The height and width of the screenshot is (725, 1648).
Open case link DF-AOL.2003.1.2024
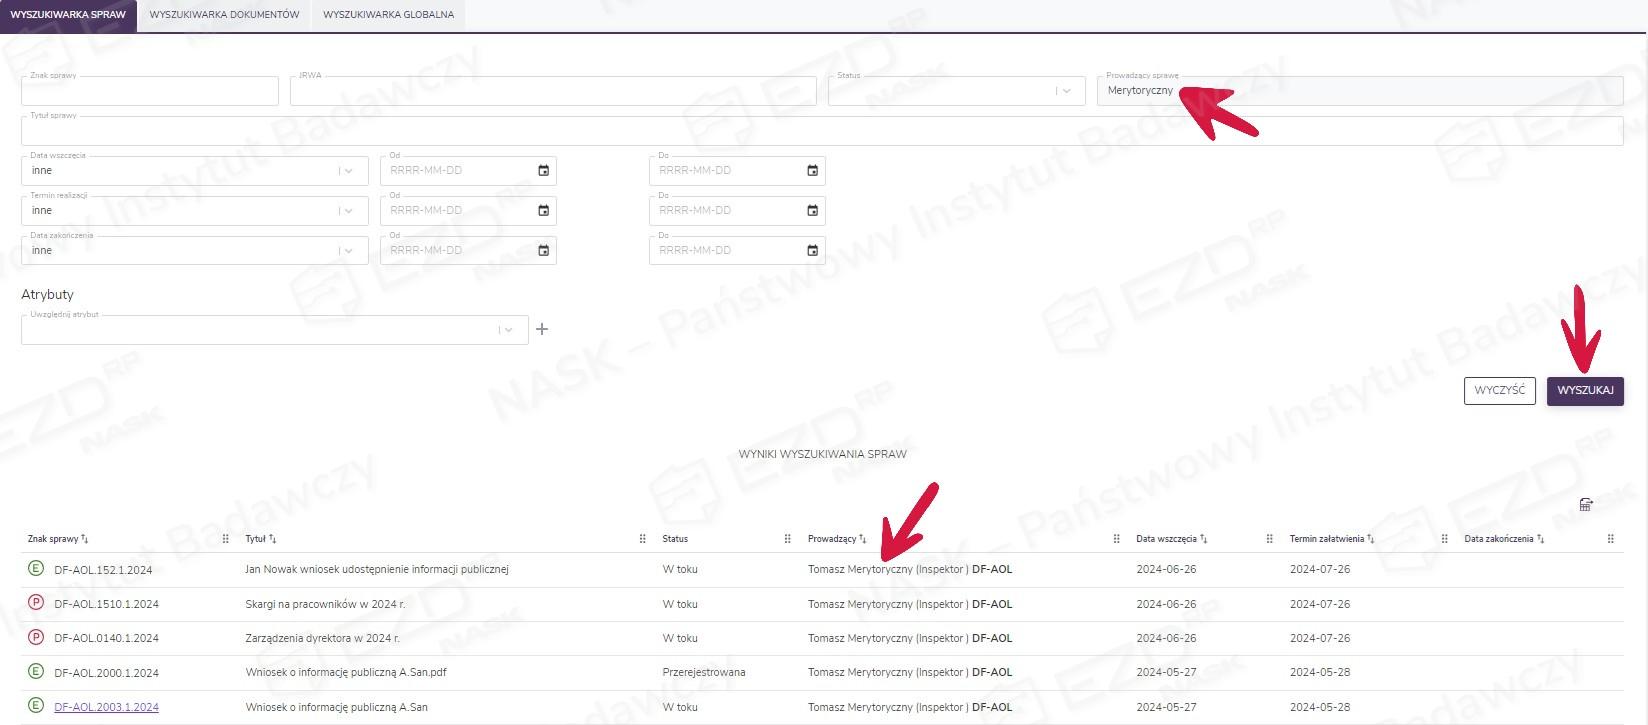point(106,707)
